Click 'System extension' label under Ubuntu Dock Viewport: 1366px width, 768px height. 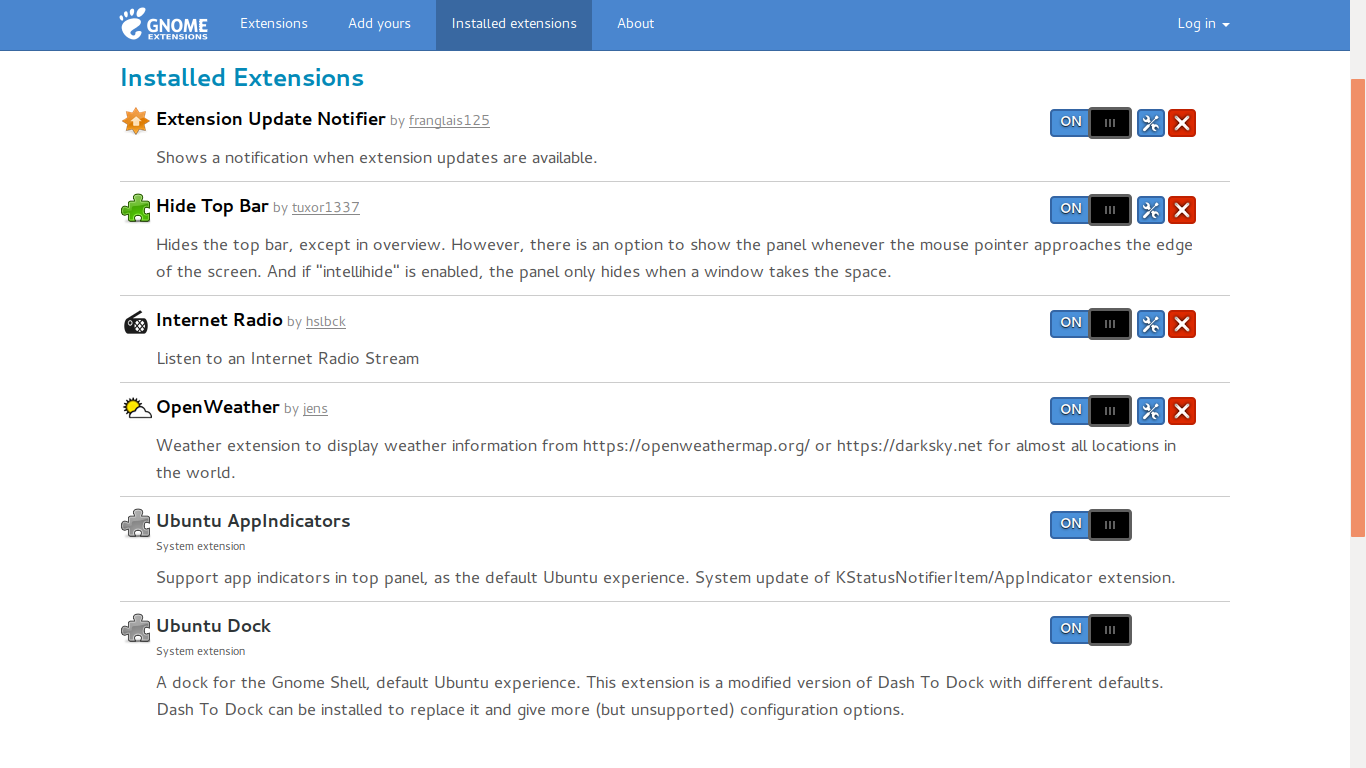tap(200, 652)
